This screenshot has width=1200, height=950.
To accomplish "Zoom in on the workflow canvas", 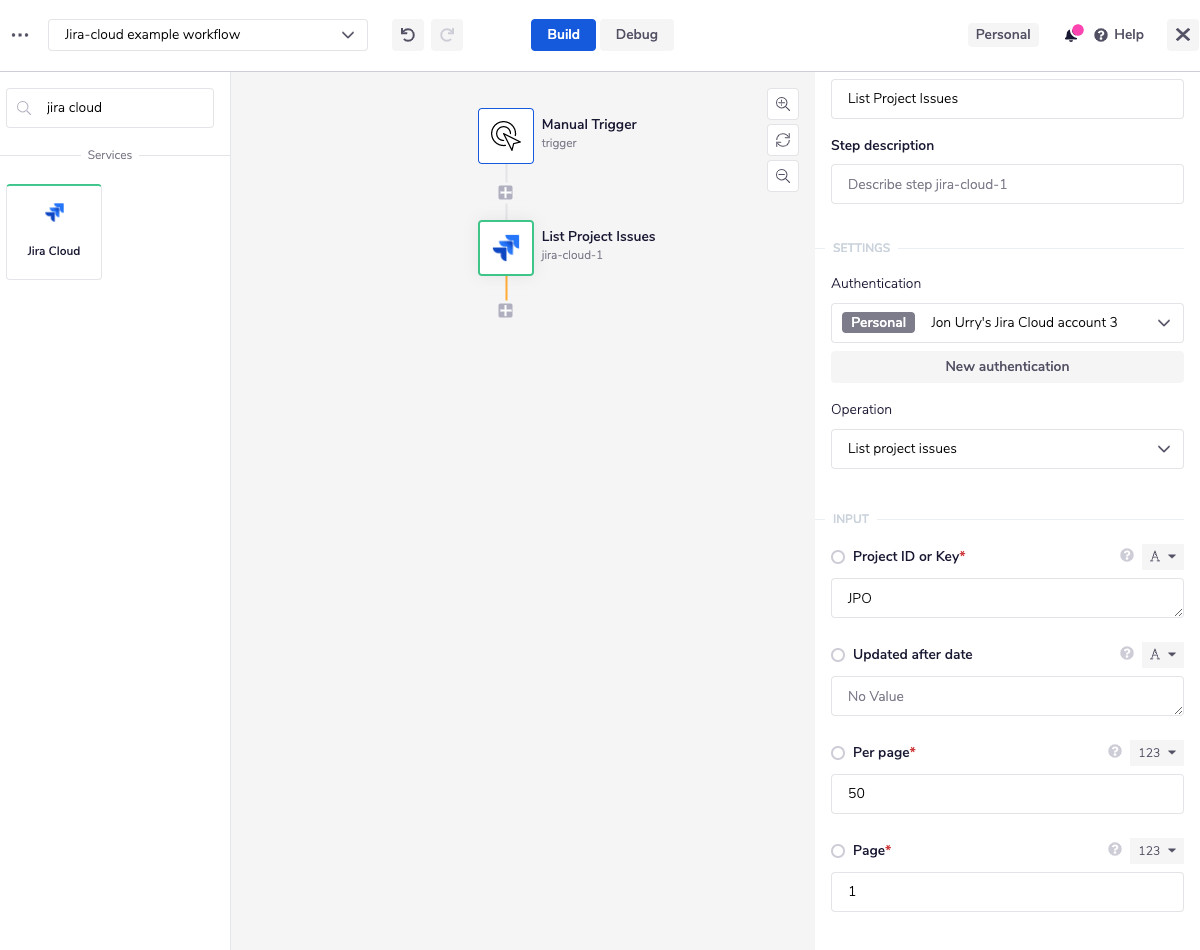I will pyautogui.click(x=783, y=104).
